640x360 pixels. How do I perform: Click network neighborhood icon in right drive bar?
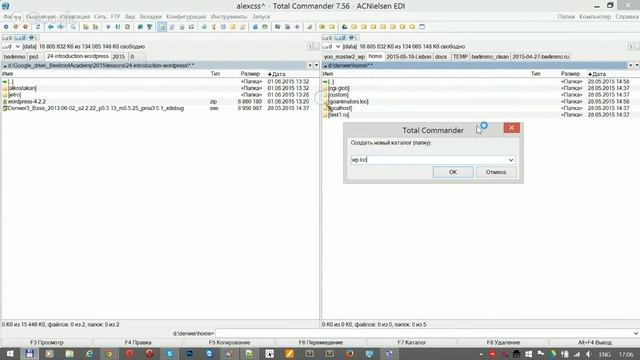coord(352,38)
